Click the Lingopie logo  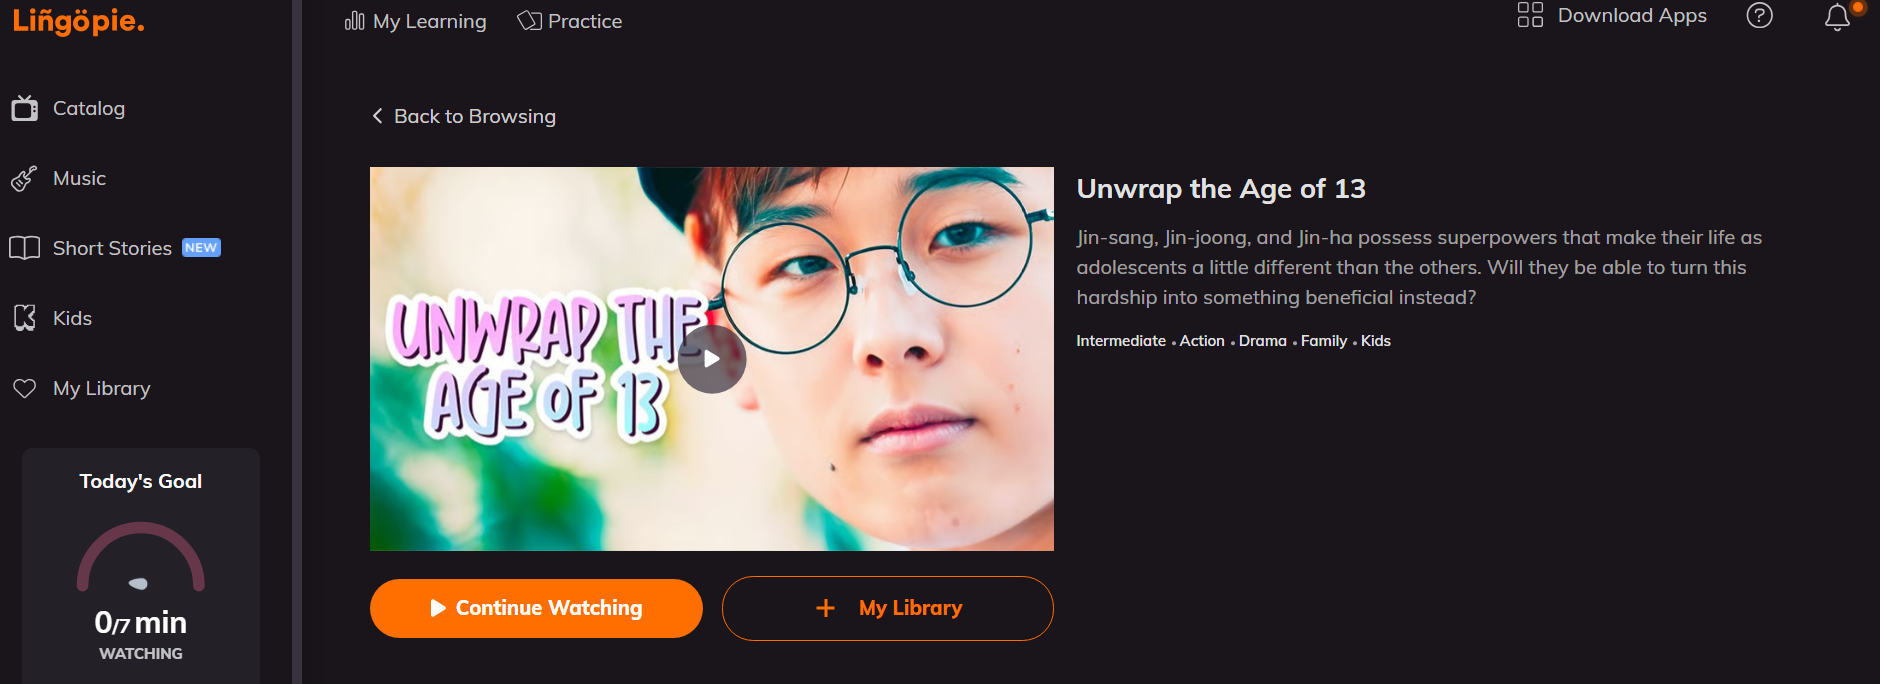(x=78, y=20)
